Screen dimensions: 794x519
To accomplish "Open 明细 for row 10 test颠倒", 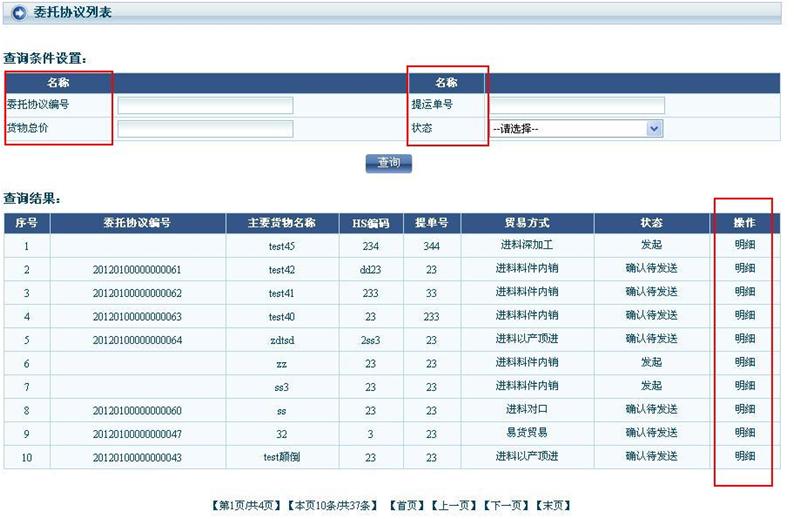I will pyautogui.click(x=745, y=456).
